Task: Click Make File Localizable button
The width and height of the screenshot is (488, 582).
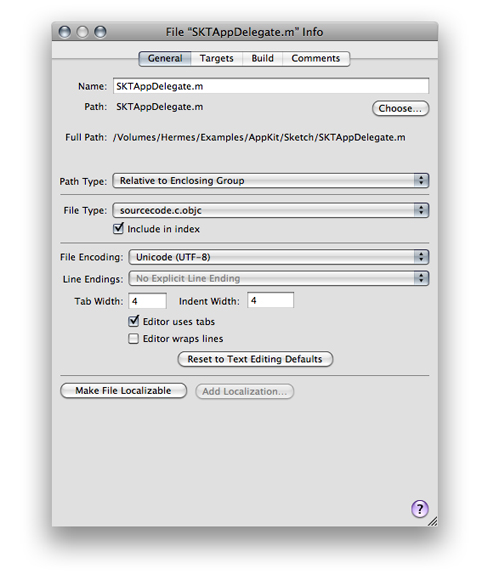Action: pos(123,391)
